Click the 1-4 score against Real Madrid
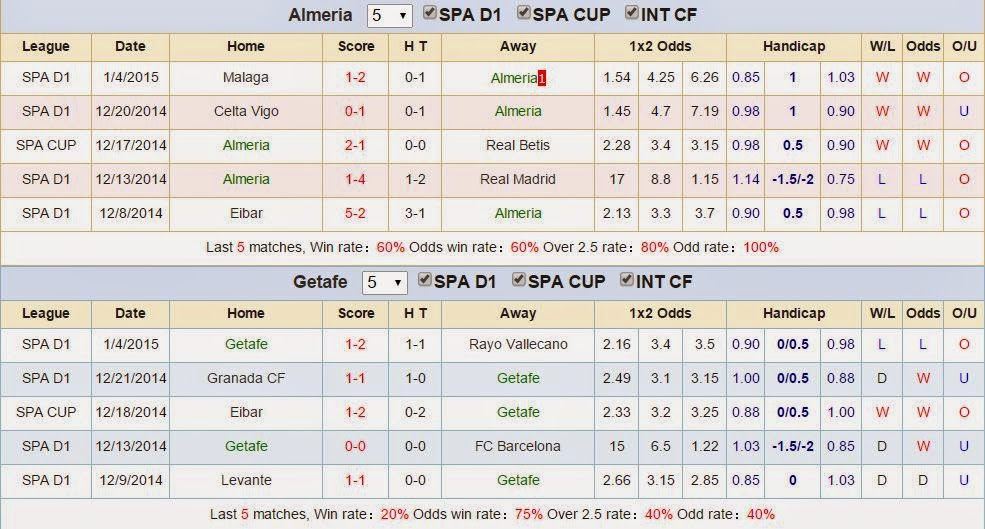 (355, 180)
